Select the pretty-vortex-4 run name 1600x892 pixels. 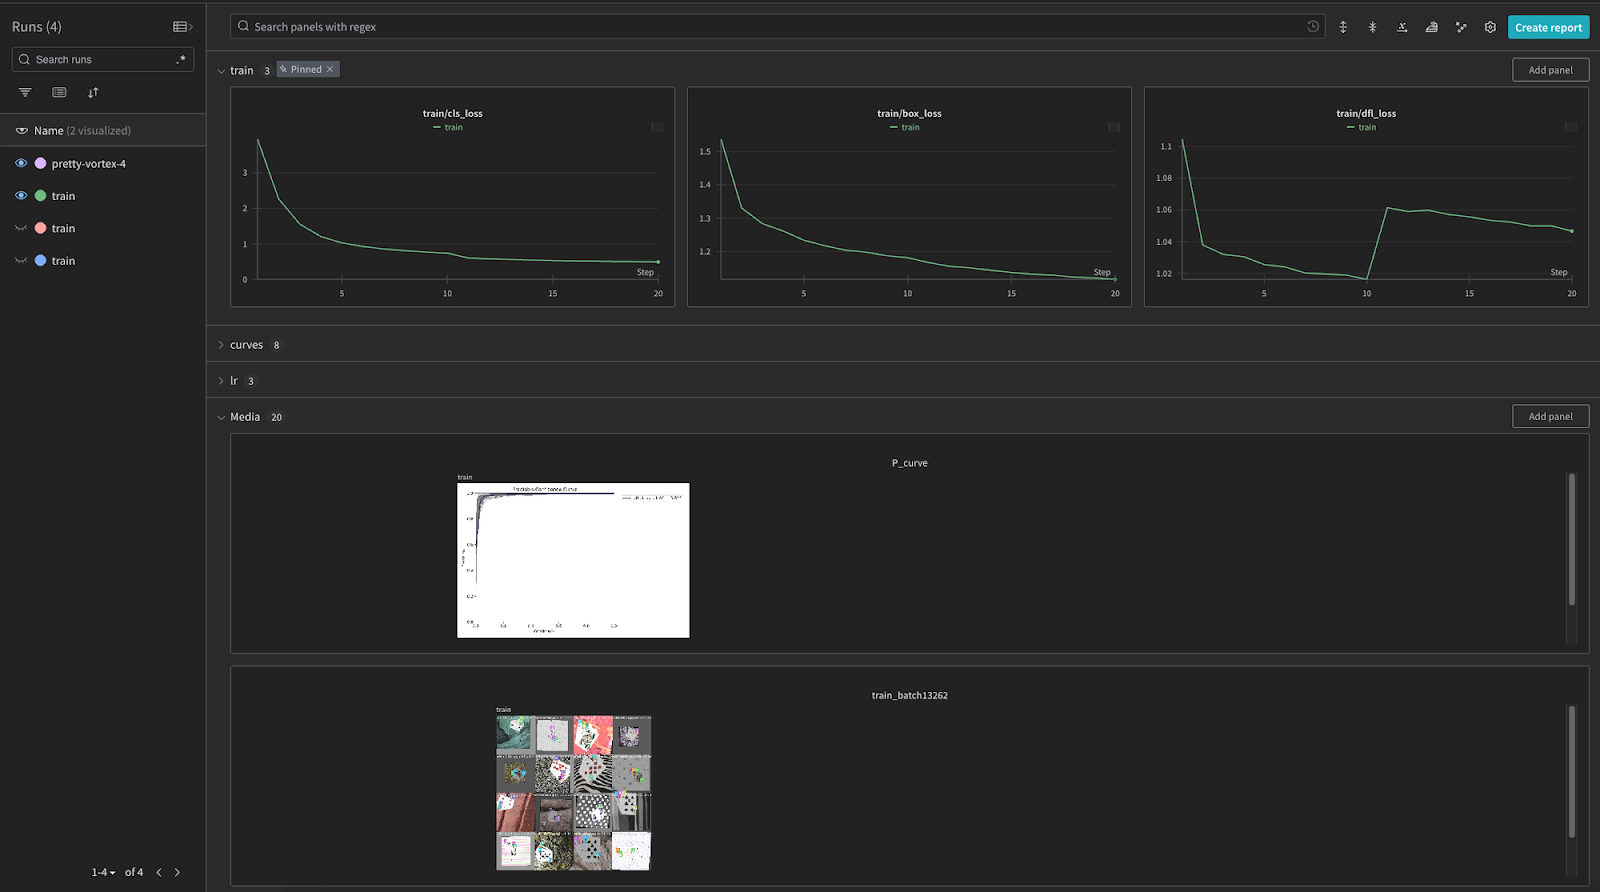(89, 164)
